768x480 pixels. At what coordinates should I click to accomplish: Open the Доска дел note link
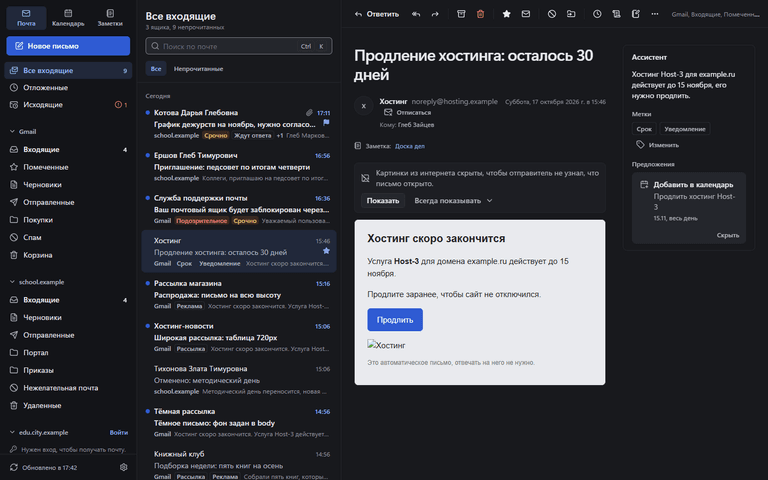click(x=410, y=146)
